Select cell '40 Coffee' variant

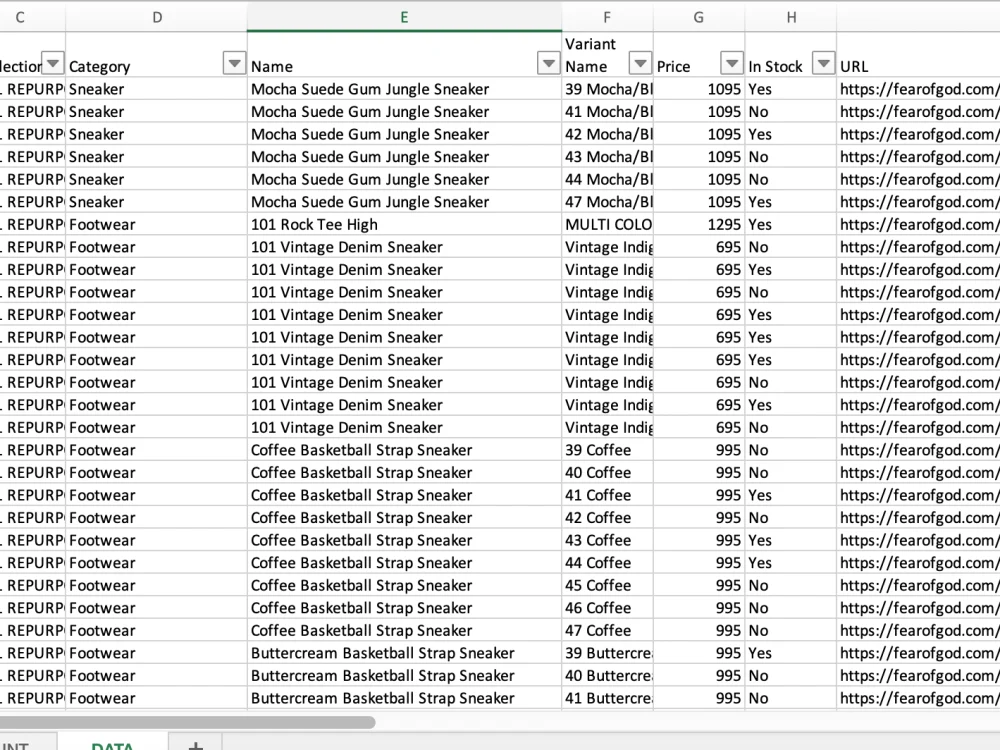click(x=608, y=473)
